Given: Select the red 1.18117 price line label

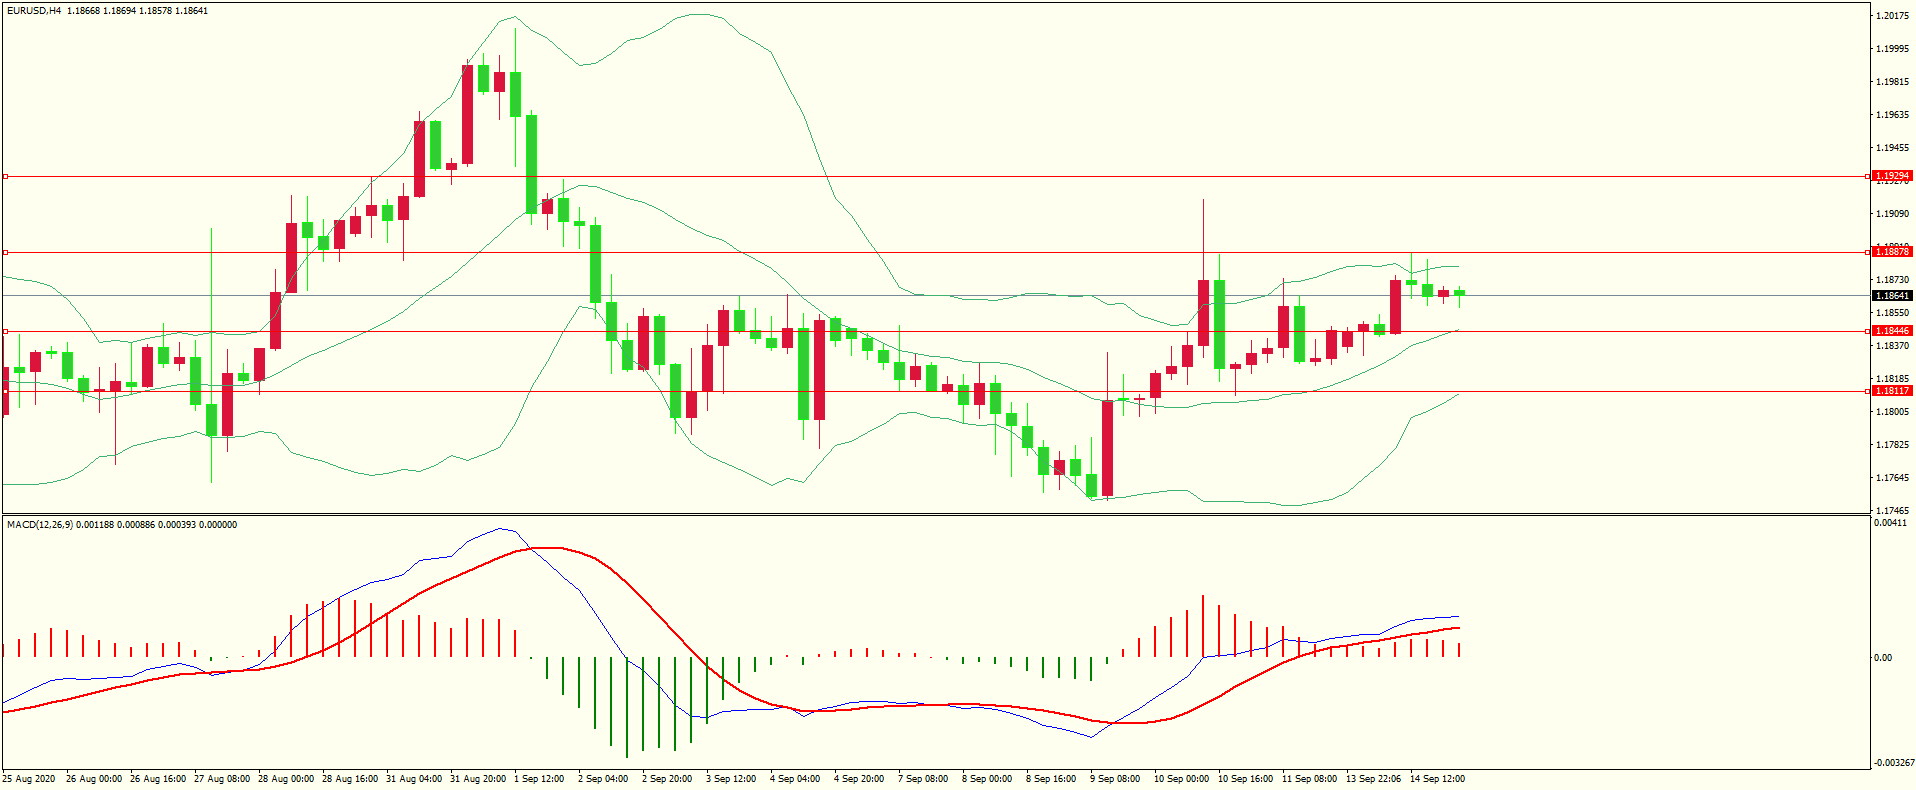Looking at the screenshot, I should pos(1892,391).
